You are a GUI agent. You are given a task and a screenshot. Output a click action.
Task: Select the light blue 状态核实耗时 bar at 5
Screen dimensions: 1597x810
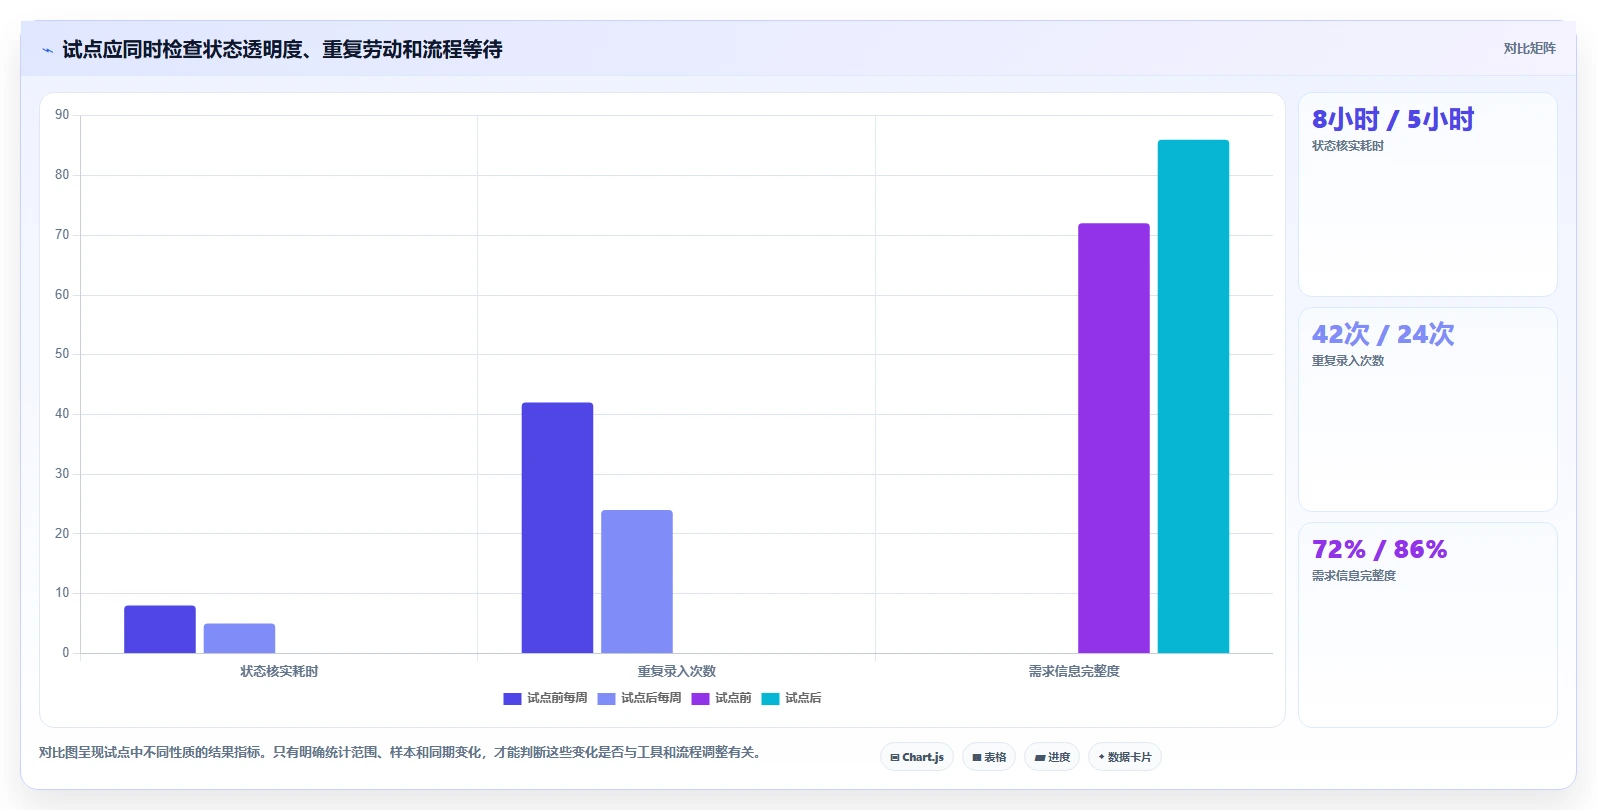[x=239, y=638]
